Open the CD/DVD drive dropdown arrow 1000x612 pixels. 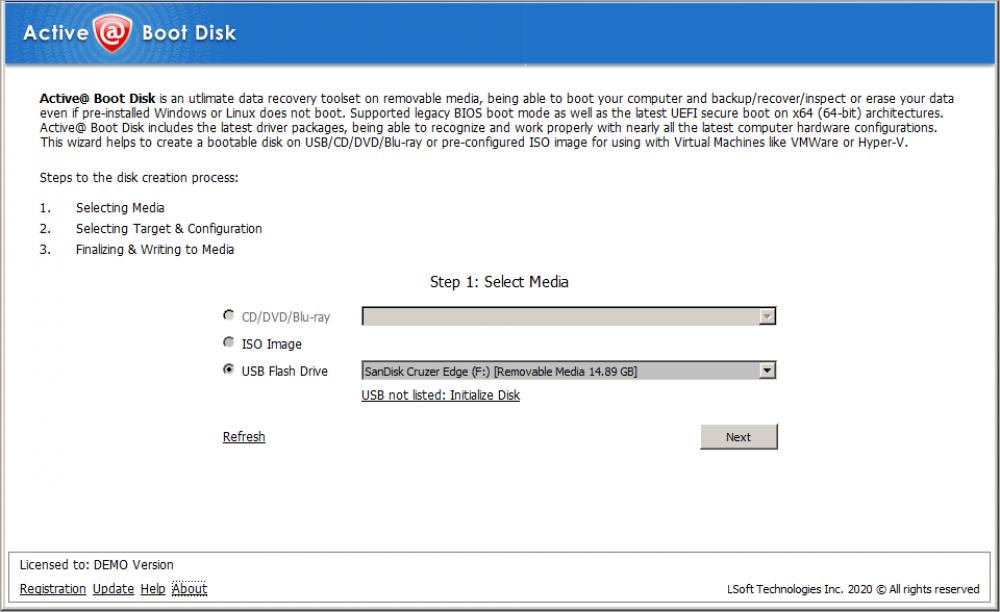point(766,315)
